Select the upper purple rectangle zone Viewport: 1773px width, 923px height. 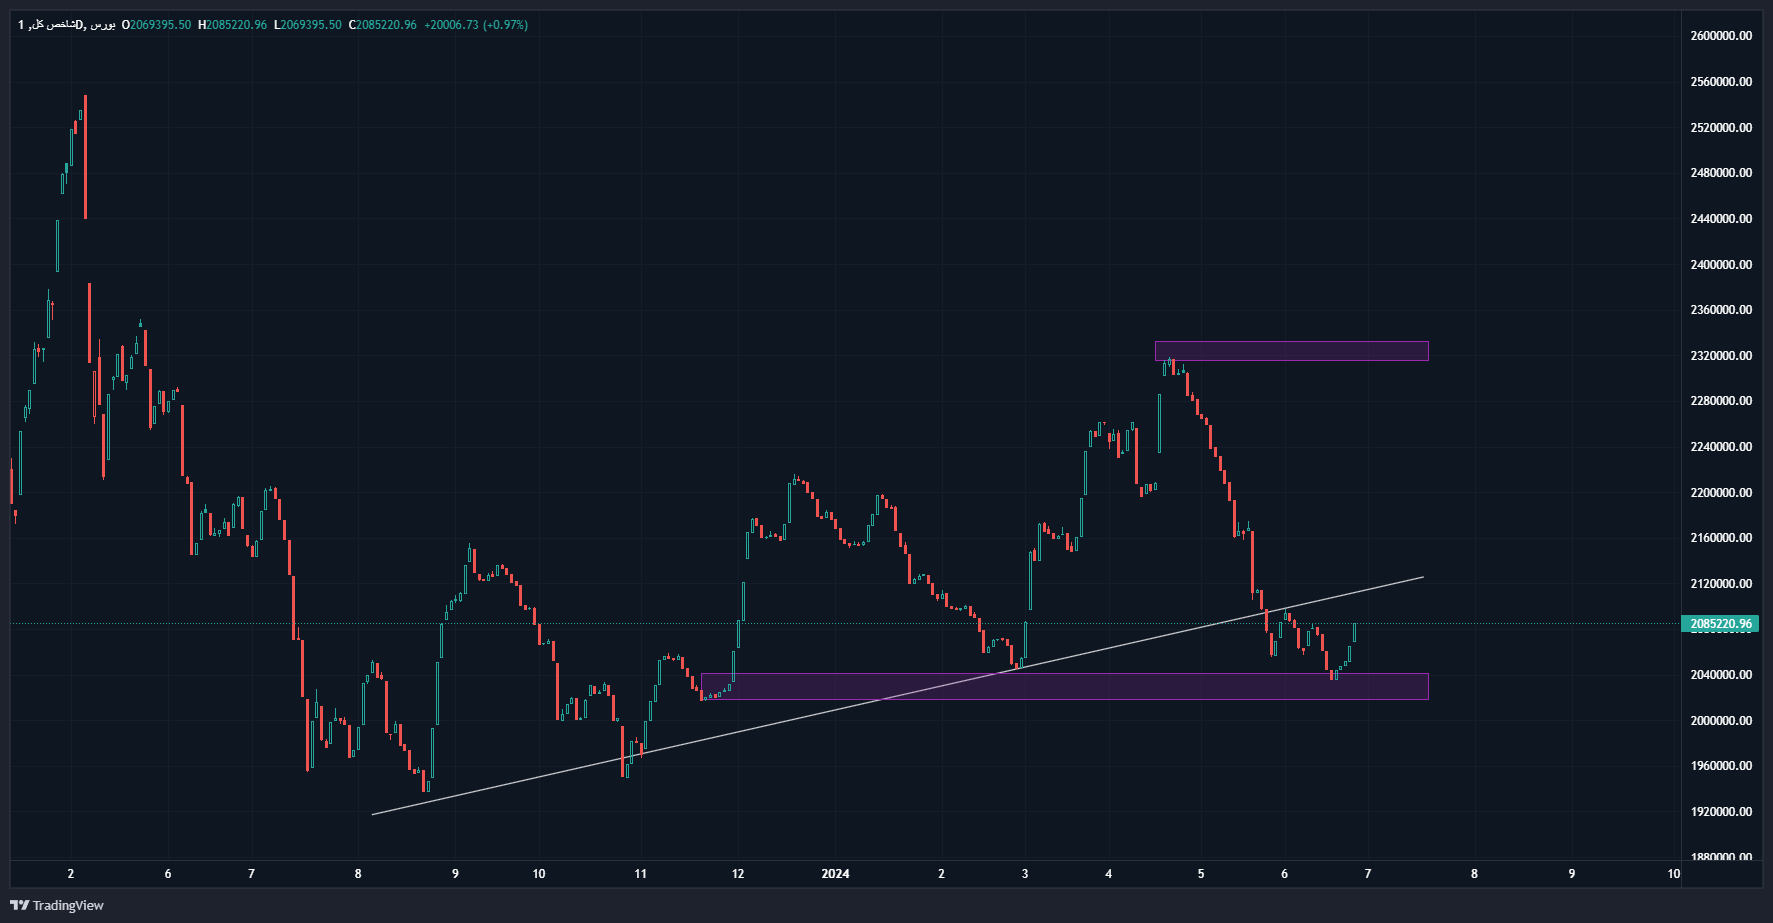pyautogui.click(x=1291, y=351)
